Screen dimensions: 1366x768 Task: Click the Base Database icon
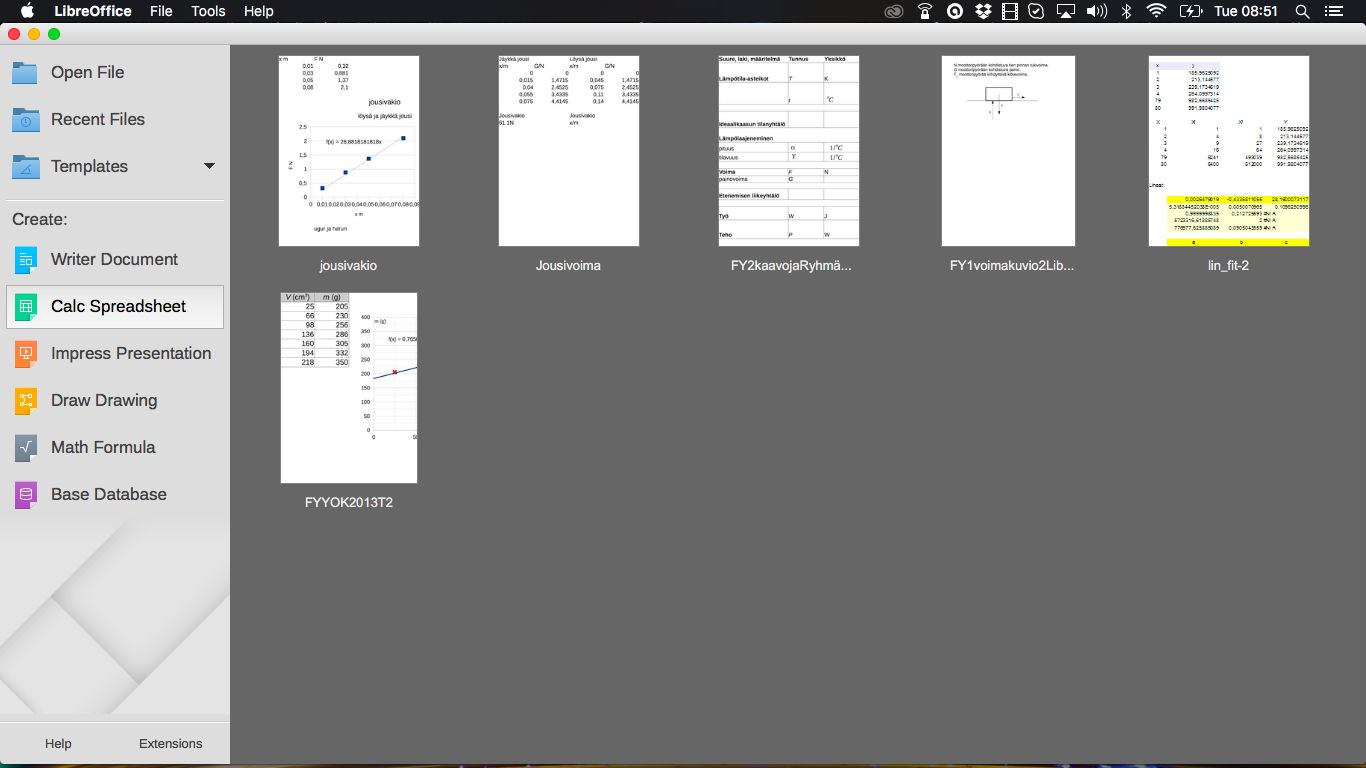26,495
